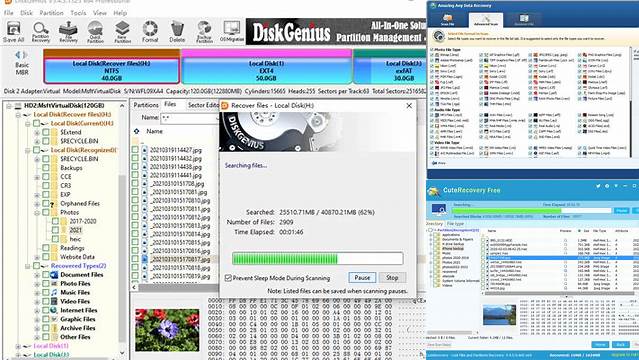This screenshot has height=360, width=639.
Task: Check the Photo Files checkbox
Action: [x=46, y=283]
